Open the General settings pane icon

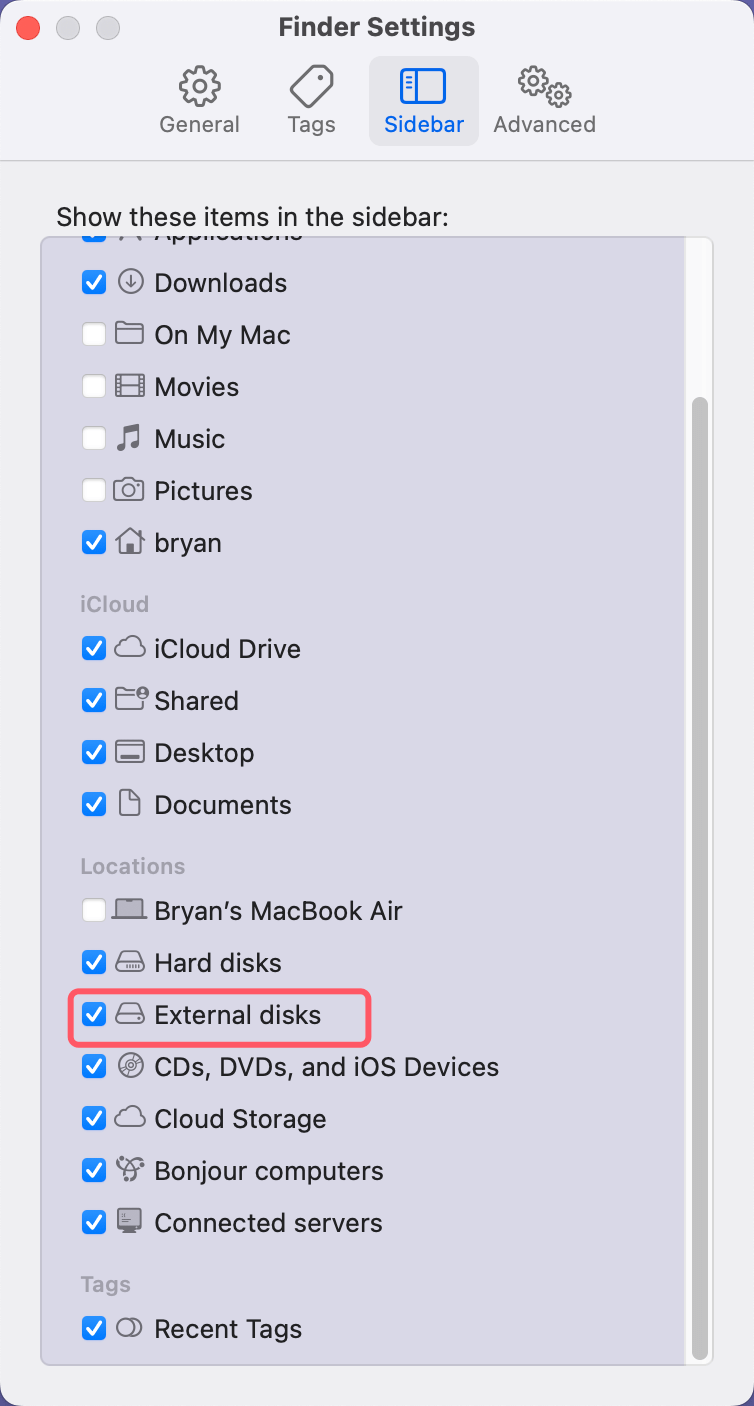pos(199,87)
